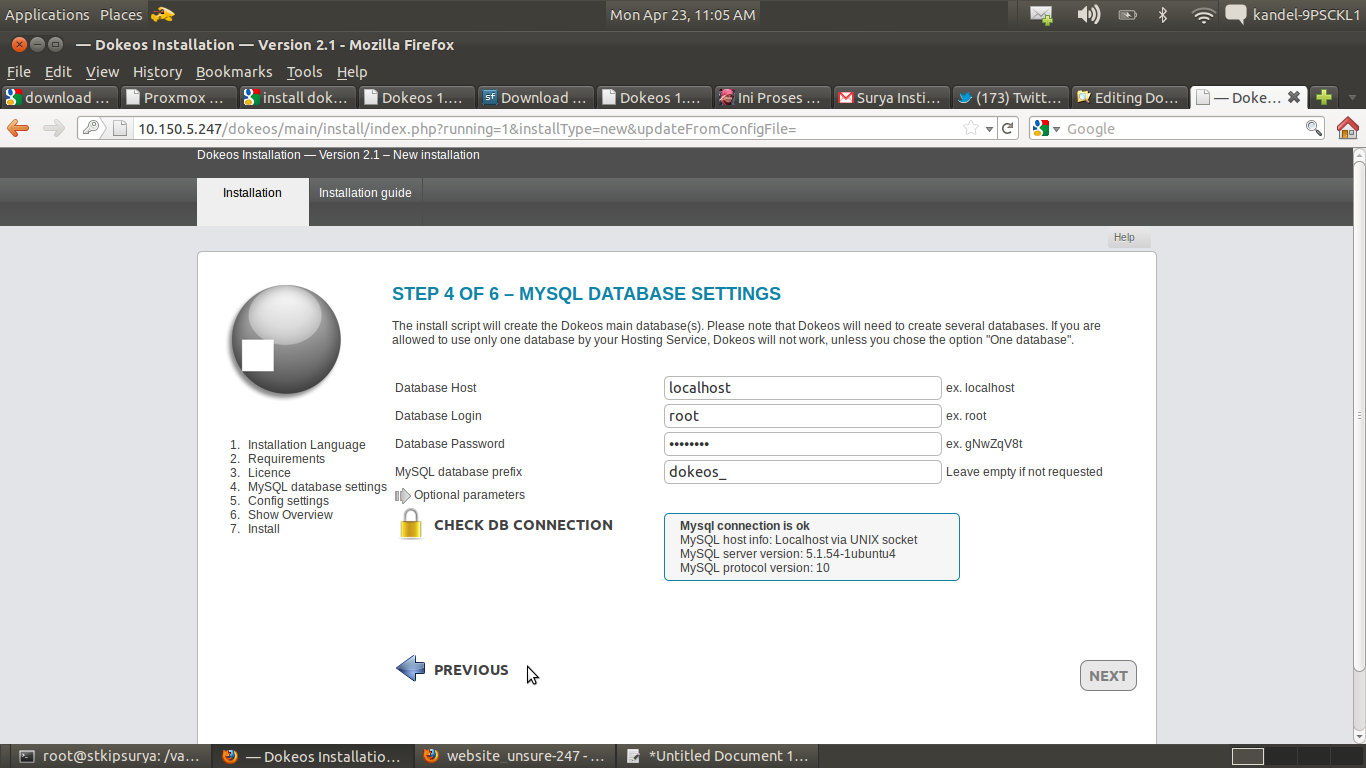The width and height of the screenshot is (1366, 768).
Task: Open the search engine selector dropdown
Action: [1046, 128]
